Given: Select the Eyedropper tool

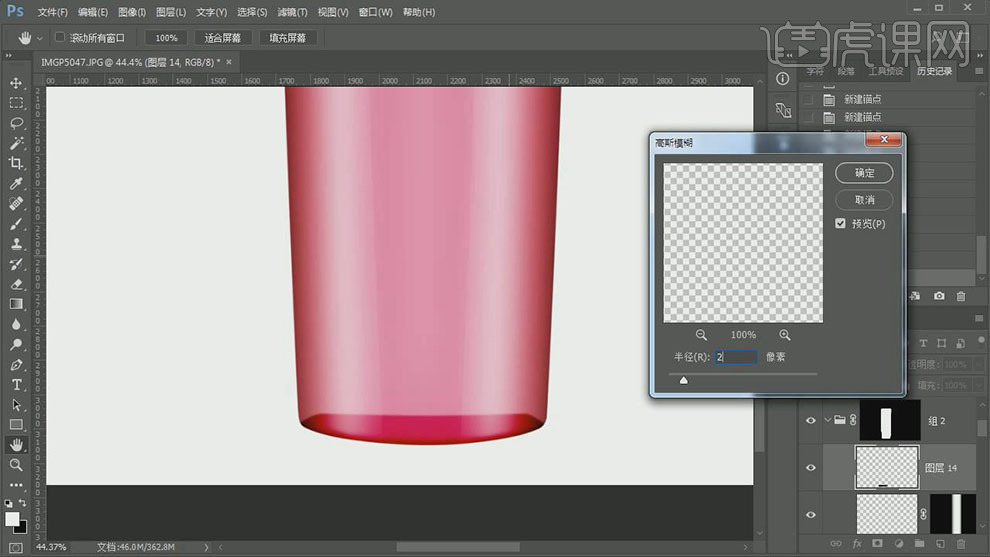Looking at the screenshot, I should tap(16, 184).
